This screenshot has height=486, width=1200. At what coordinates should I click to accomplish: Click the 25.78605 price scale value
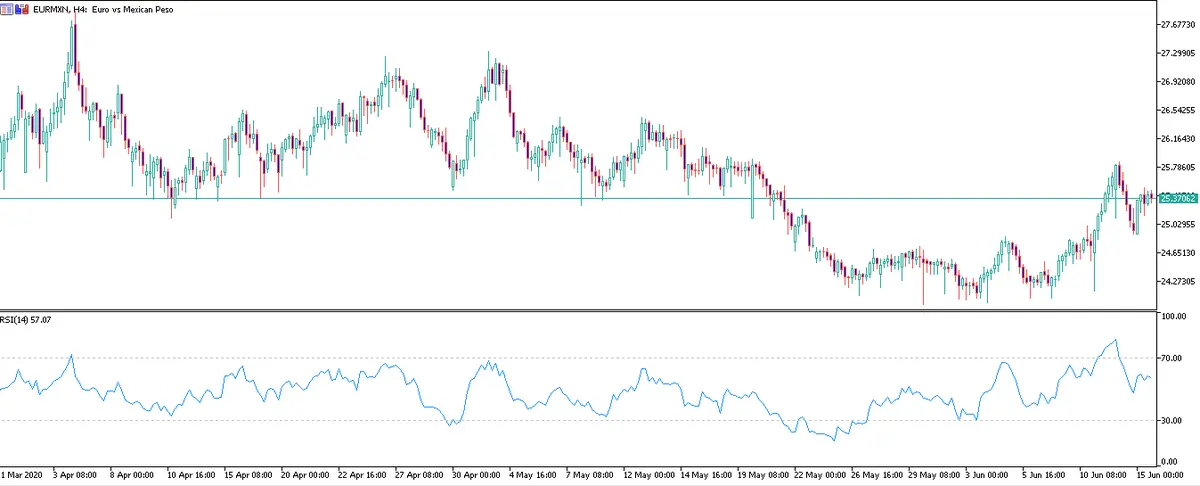tap(1179, 167)
